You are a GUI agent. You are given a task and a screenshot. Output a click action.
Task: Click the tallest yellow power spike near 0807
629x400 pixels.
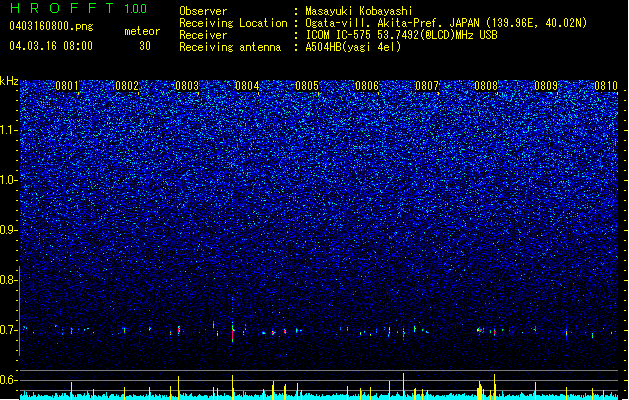point(404,386)
